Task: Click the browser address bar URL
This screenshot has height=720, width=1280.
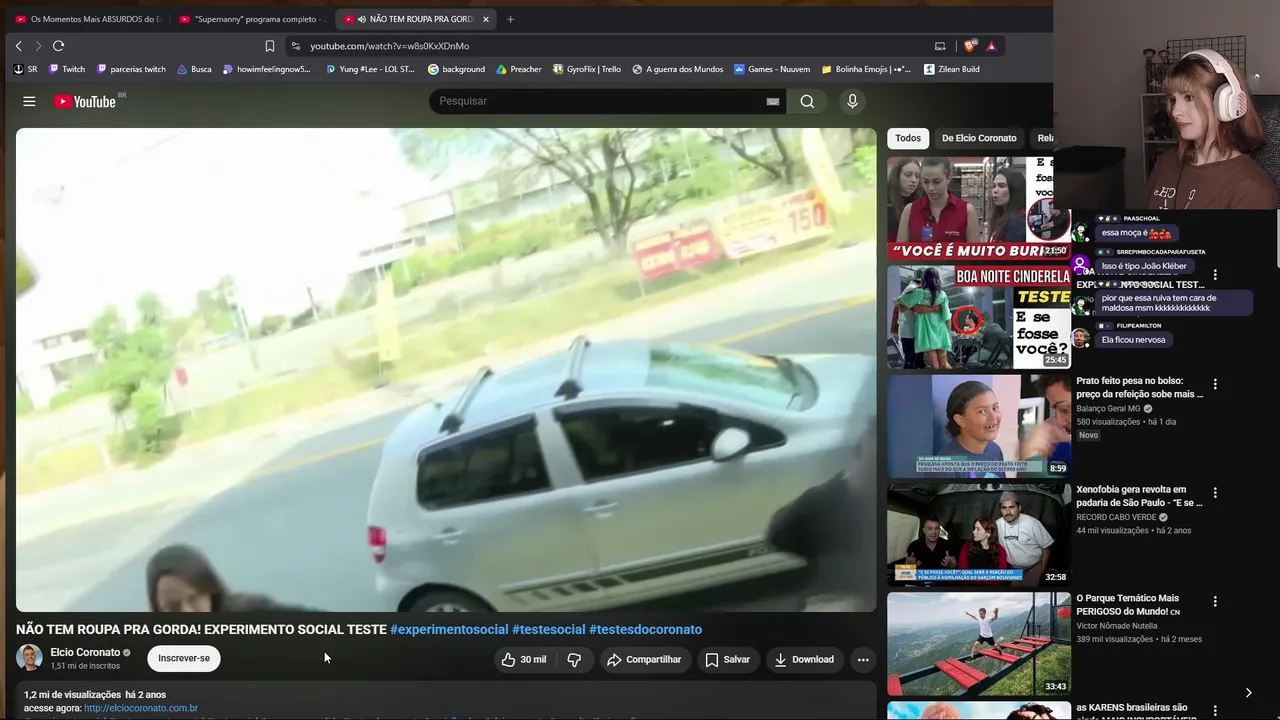Action: pyautogui.click(x=389, y=46)
